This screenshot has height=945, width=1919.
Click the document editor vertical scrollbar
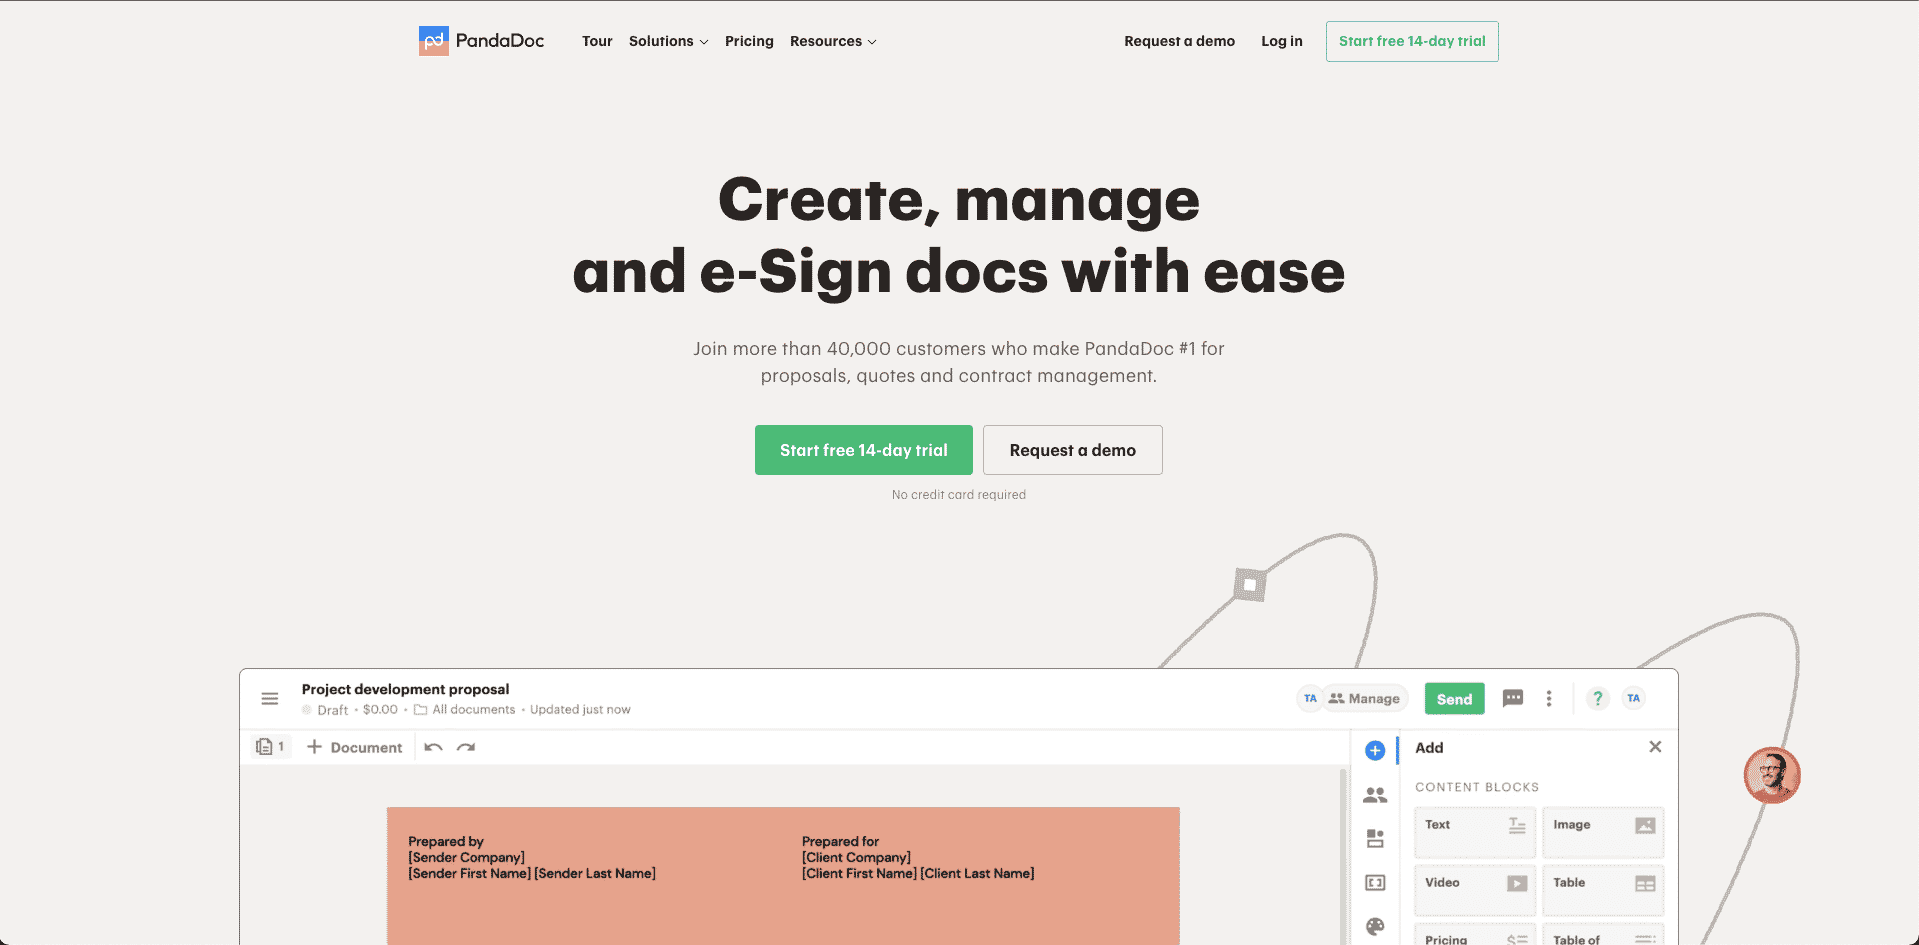1343,855
